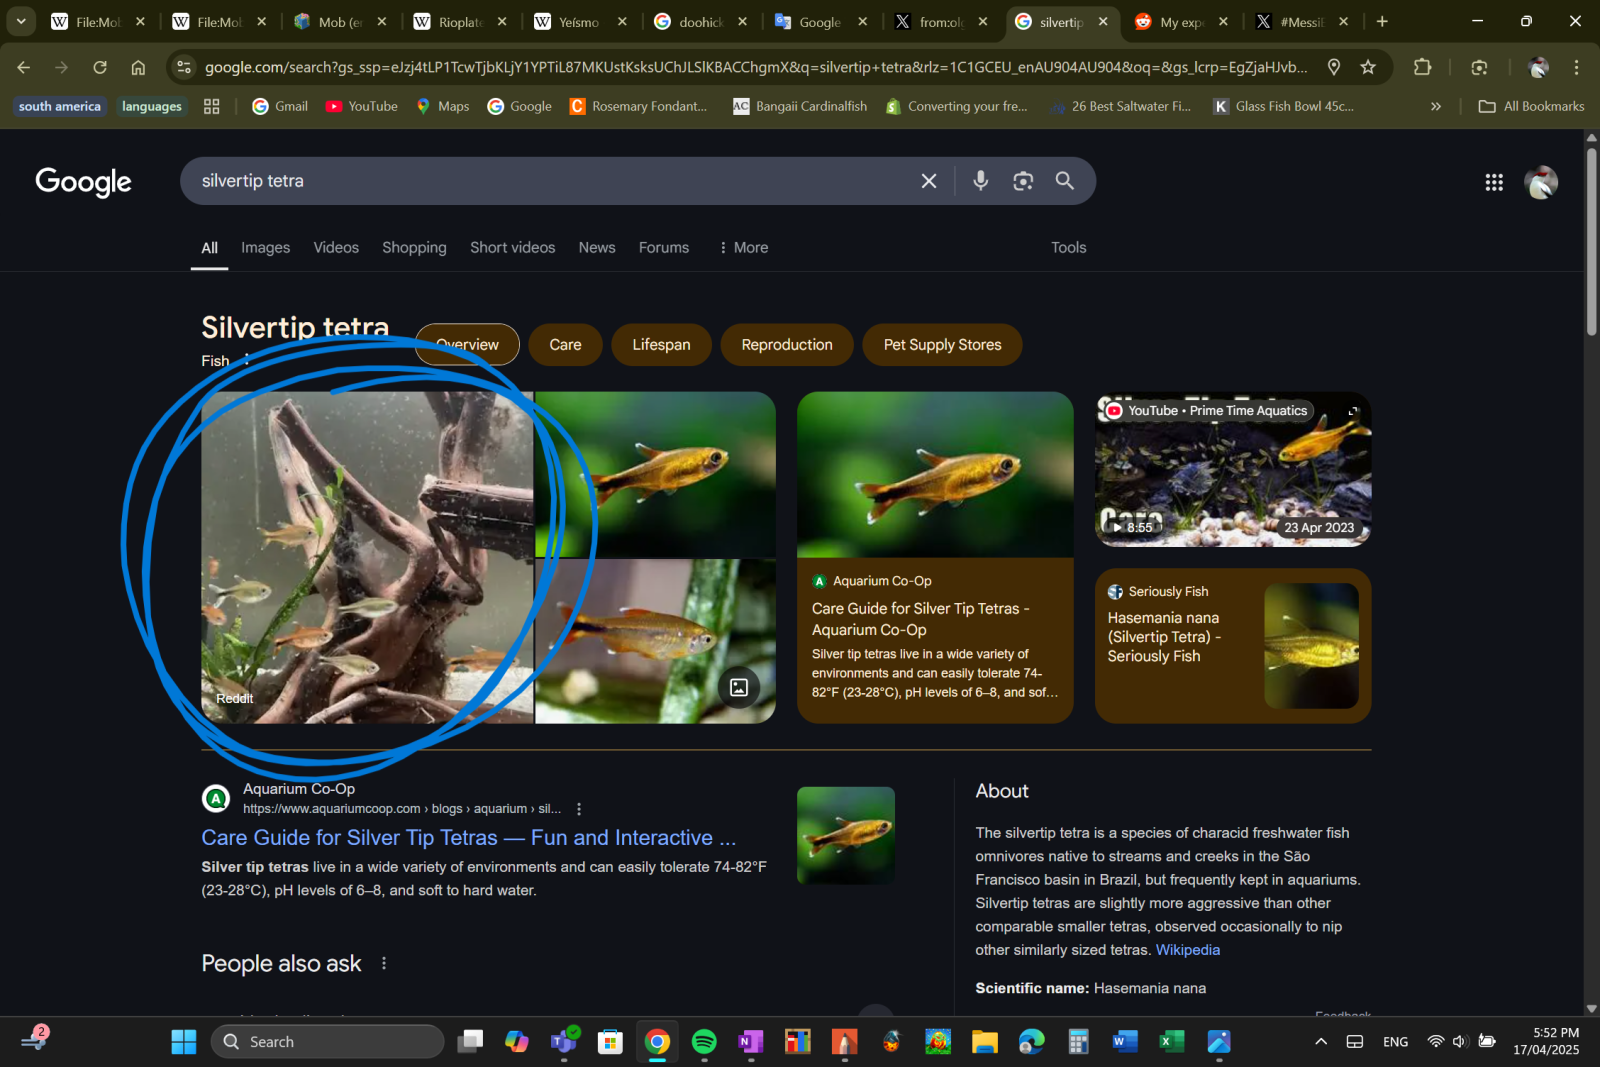The height and width of the screenshot is (1067, 1600).
Task: Open the Wikipedia link in the About section
Action: click(1187, 949)
